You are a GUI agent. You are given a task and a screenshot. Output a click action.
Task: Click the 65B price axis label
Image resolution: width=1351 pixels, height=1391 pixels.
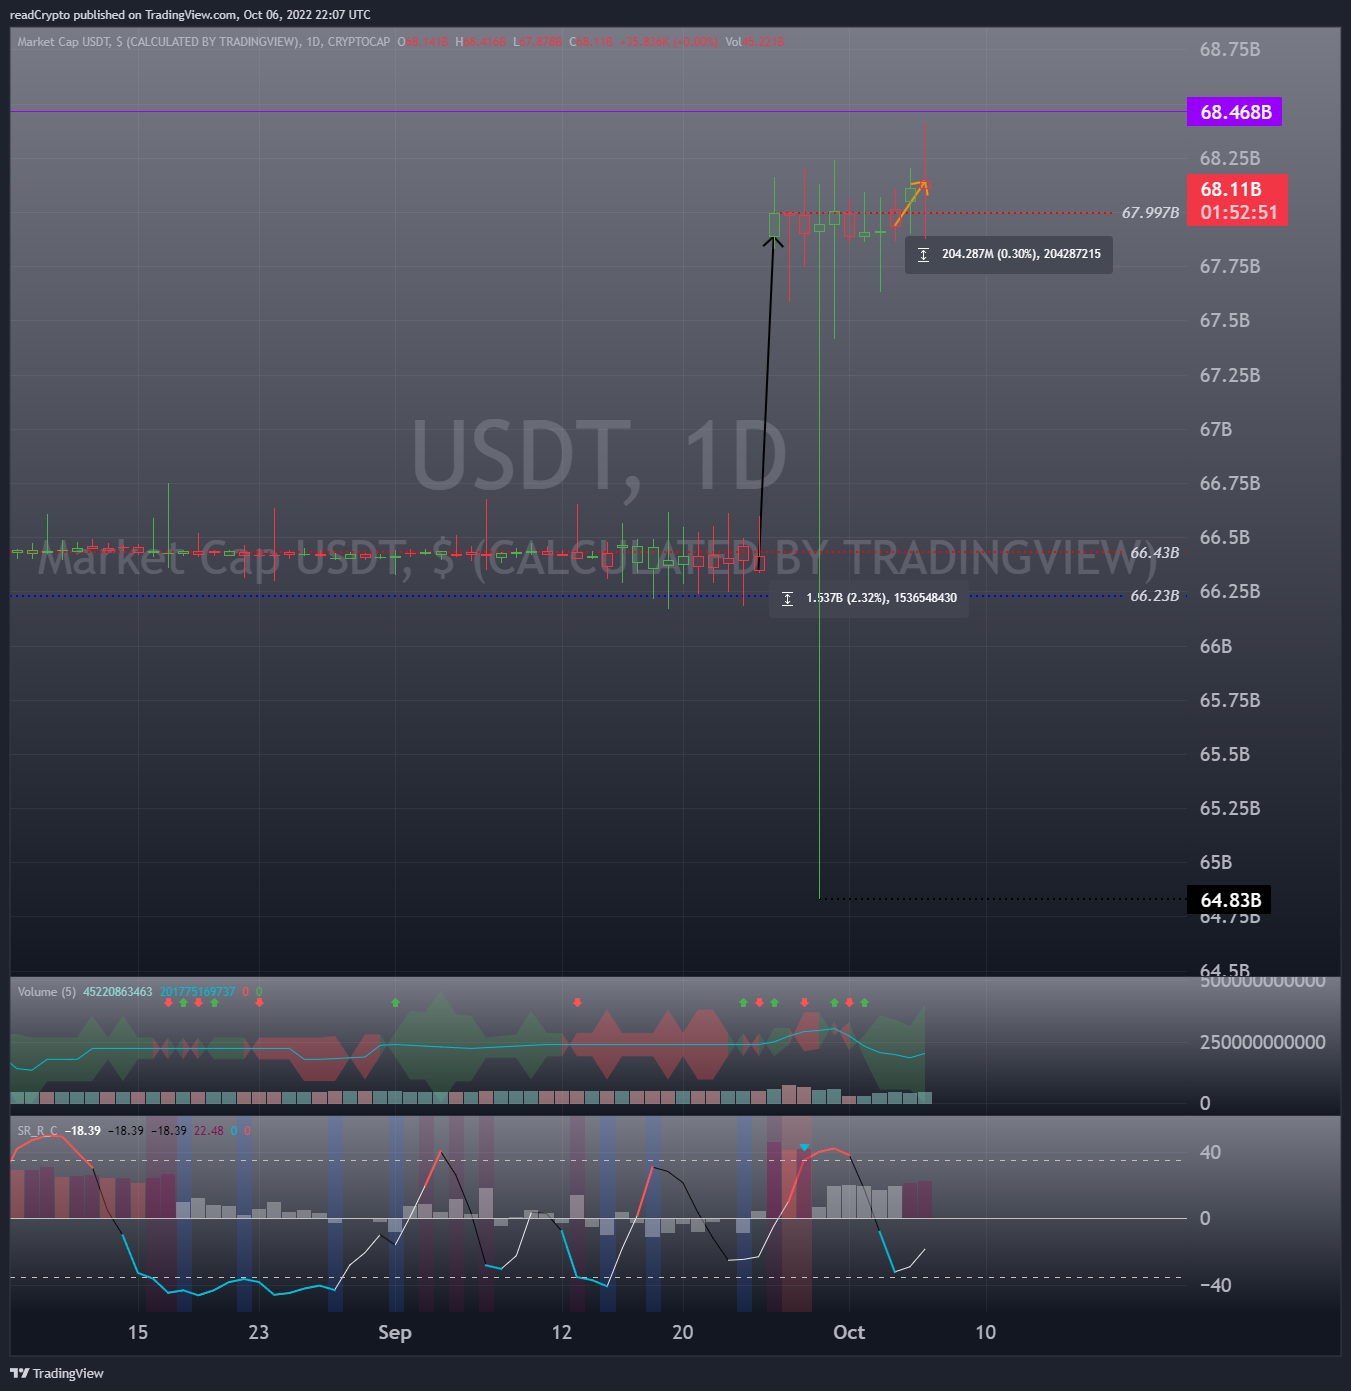(1216, 862)
